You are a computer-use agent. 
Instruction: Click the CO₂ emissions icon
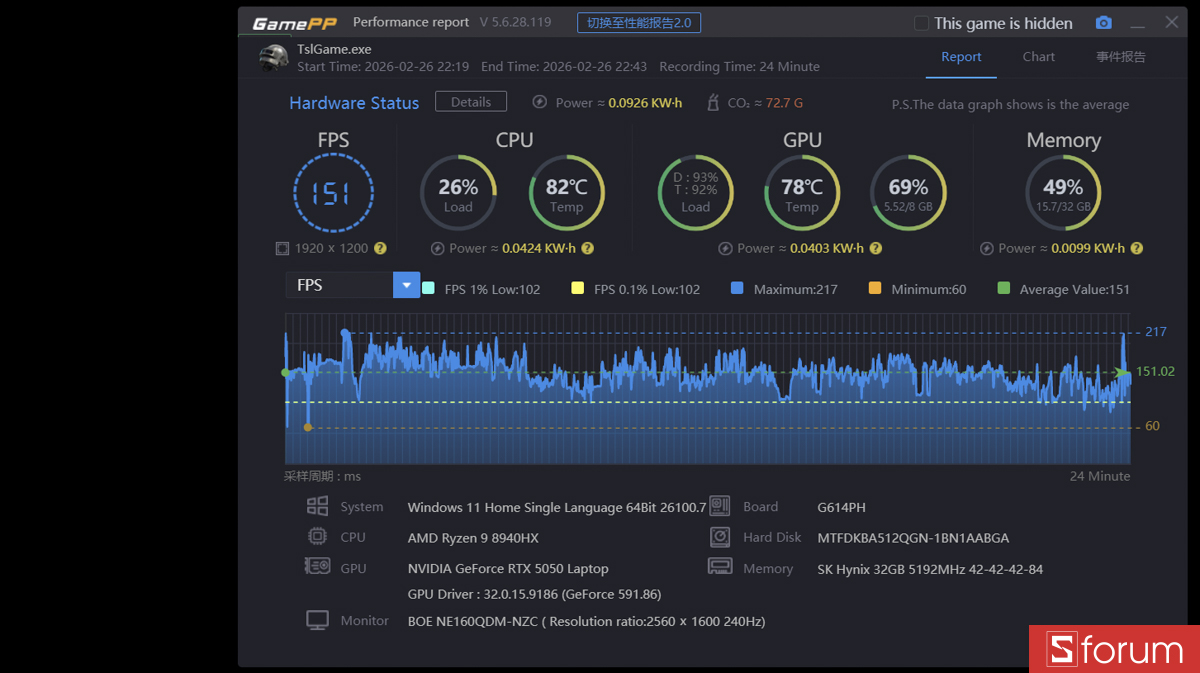pos(713,101)
